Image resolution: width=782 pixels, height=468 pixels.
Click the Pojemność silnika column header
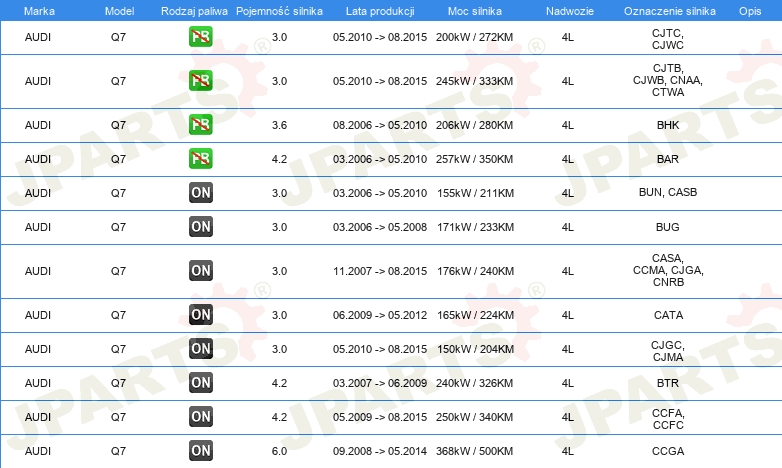[279, 11]
